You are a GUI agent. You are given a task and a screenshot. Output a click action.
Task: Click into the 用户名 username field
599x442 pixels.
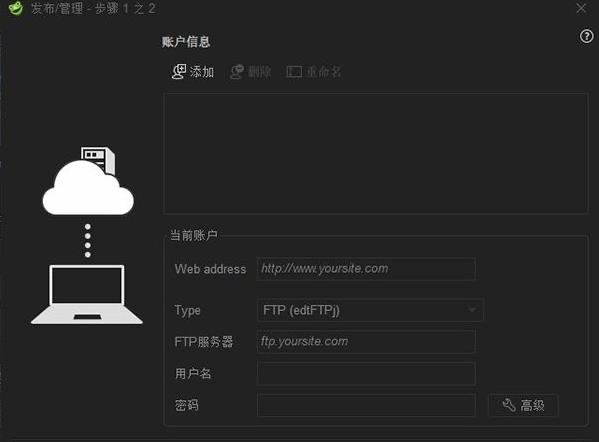coord(366,373)
